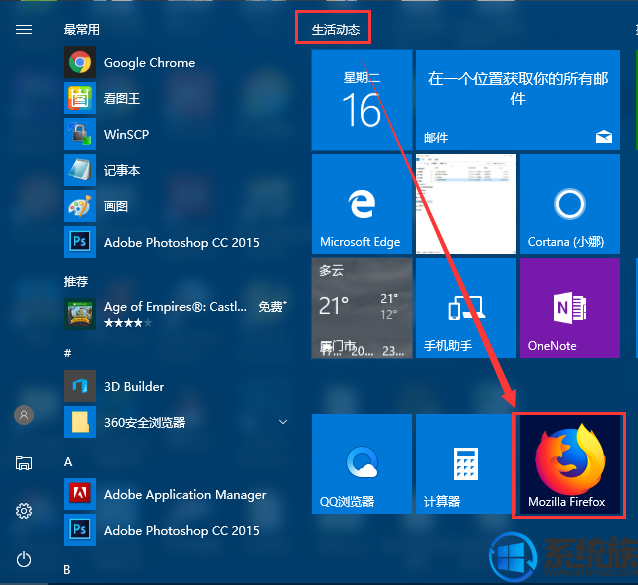This screenshot has height=585, width=638.
Task: Open File Explorer from the left rail
Action: pos(24,463)
